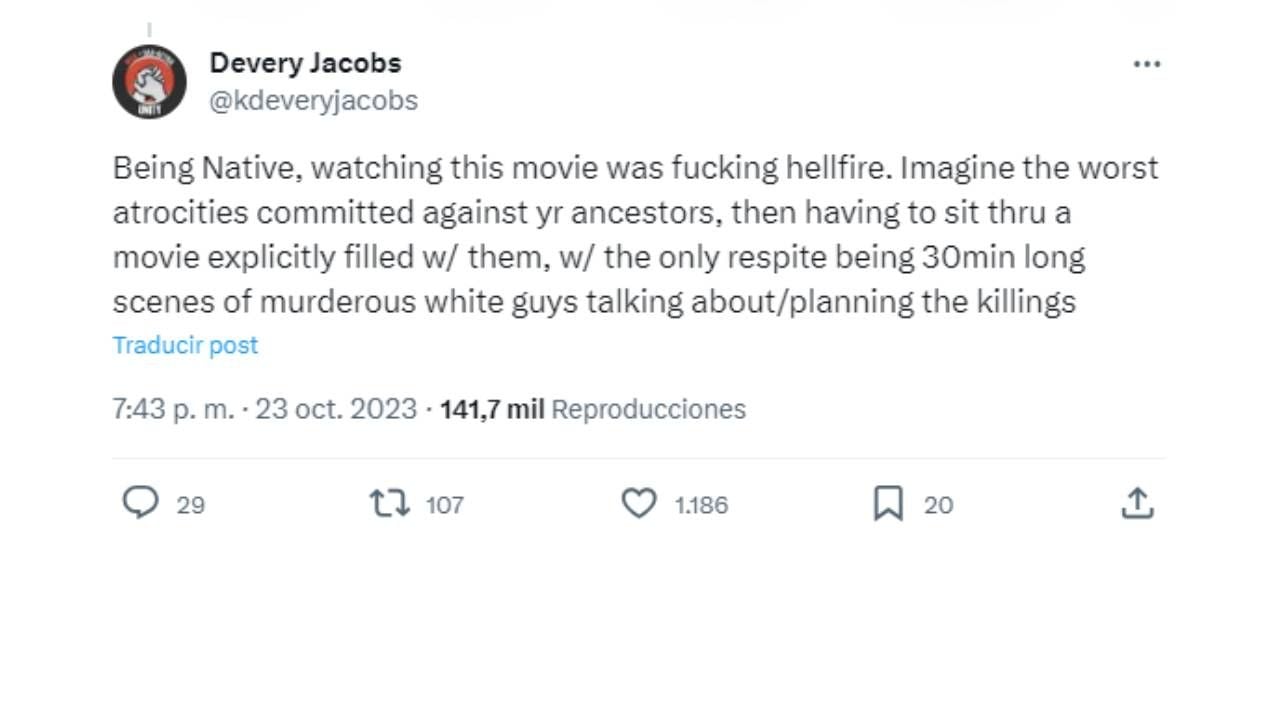This screenshot has height=720, width=1280.
Task: Like the post with the heart icon
Action: point(639,503)
